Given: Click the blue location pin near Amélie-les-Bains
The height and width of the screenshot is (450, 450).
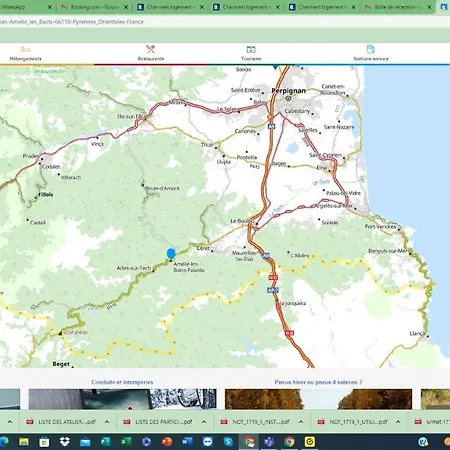Looking at the screenshot, I should 171,254.
